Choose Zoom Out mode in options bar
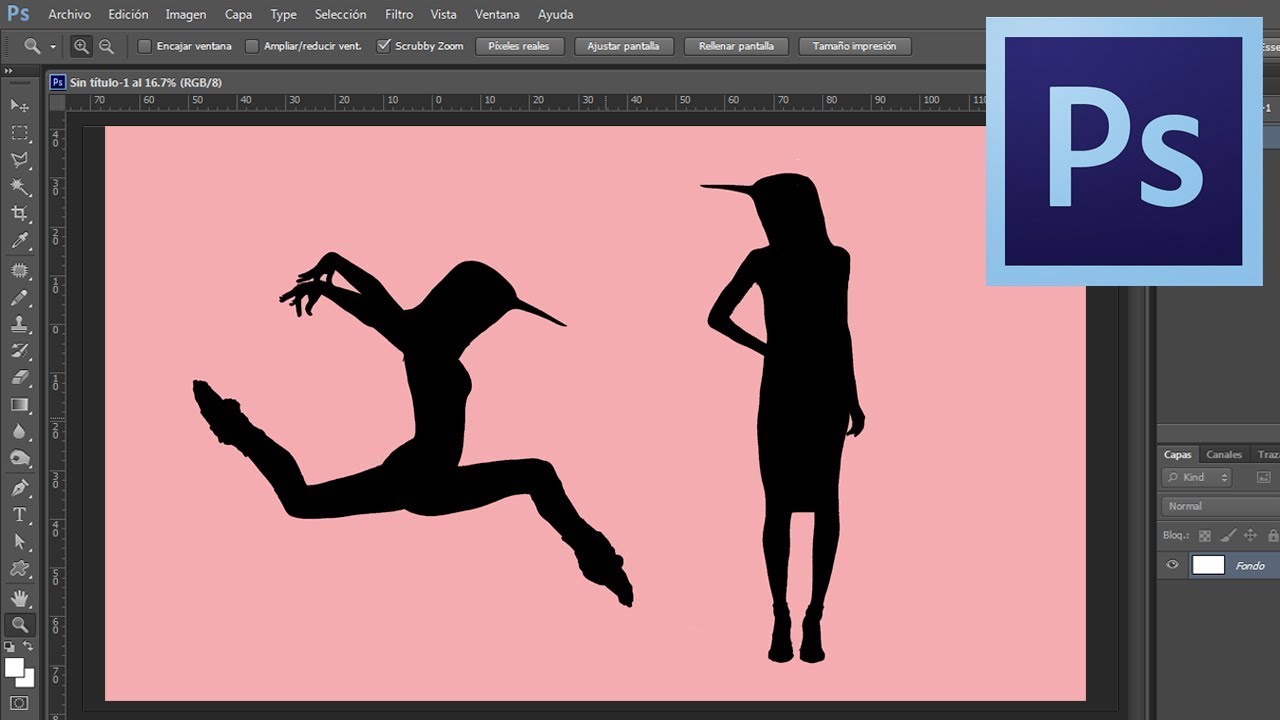Screen dimensions: 1280x720 pos(106,46)
